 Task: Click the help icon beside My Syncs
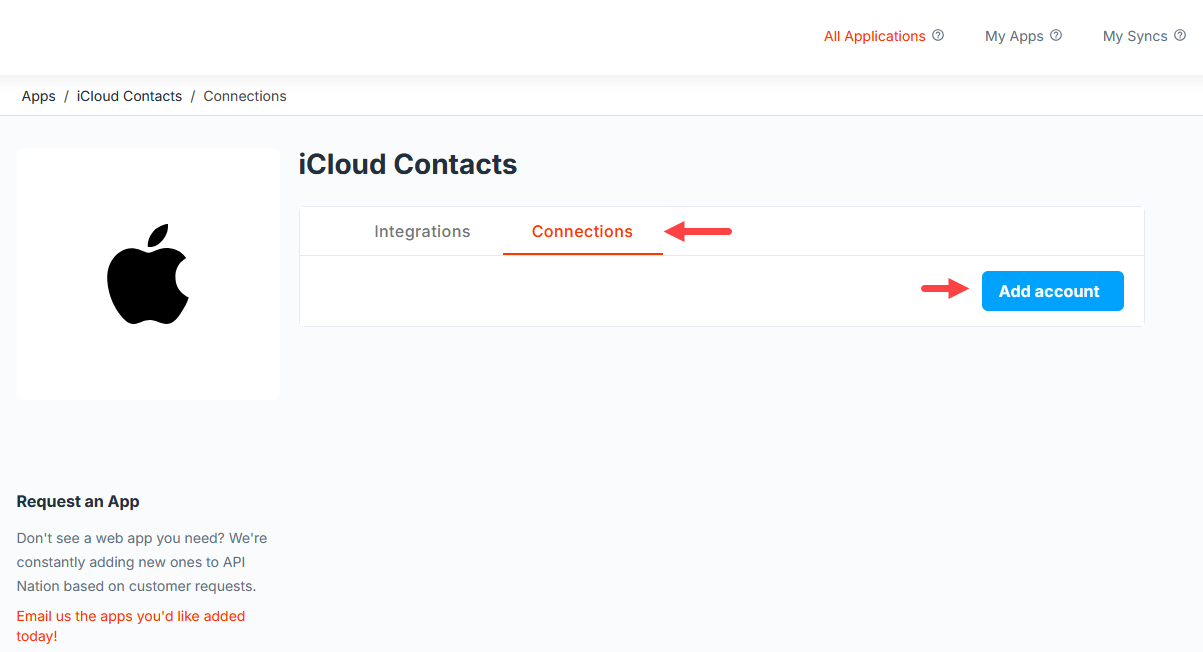[x=1180, y=35]
